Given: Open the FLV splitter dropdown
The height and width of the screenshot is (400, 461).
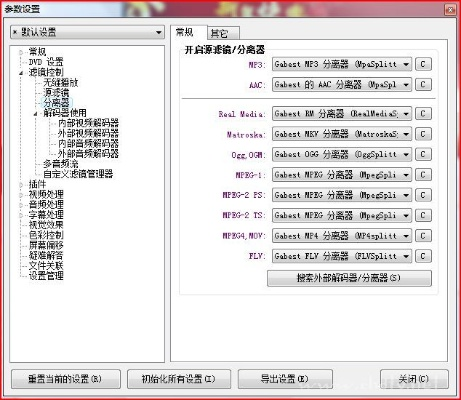Looking at the screenshot, I should [342, 256].
